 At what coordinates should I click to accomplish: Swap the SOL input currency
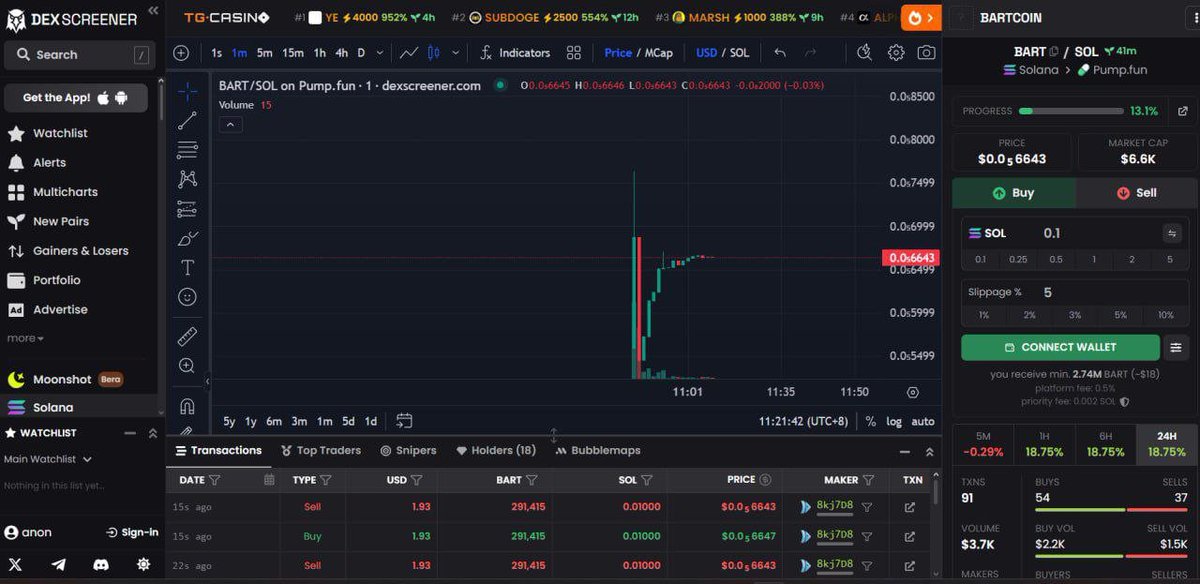1172,233
